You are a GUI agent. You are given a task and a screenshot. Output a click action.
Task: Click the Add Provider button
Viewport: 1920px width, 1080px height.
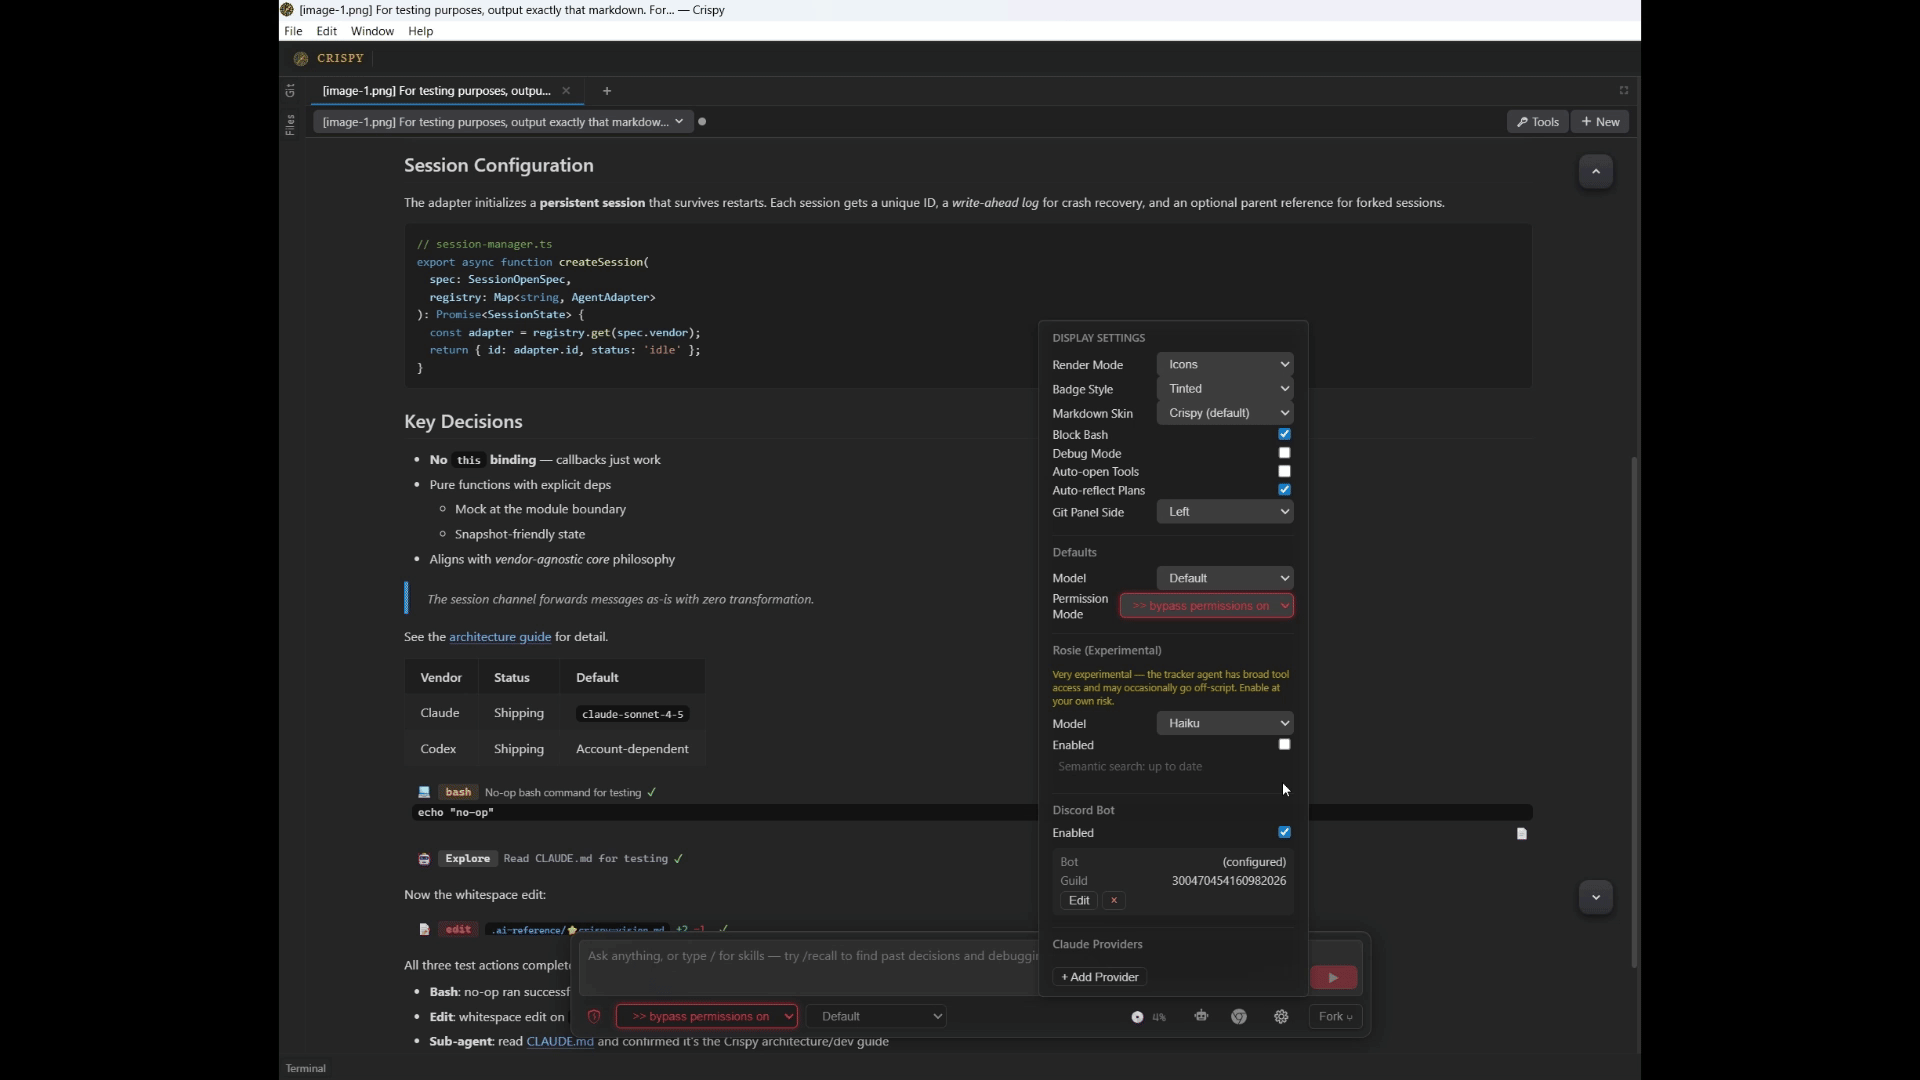pos(1099,977)
